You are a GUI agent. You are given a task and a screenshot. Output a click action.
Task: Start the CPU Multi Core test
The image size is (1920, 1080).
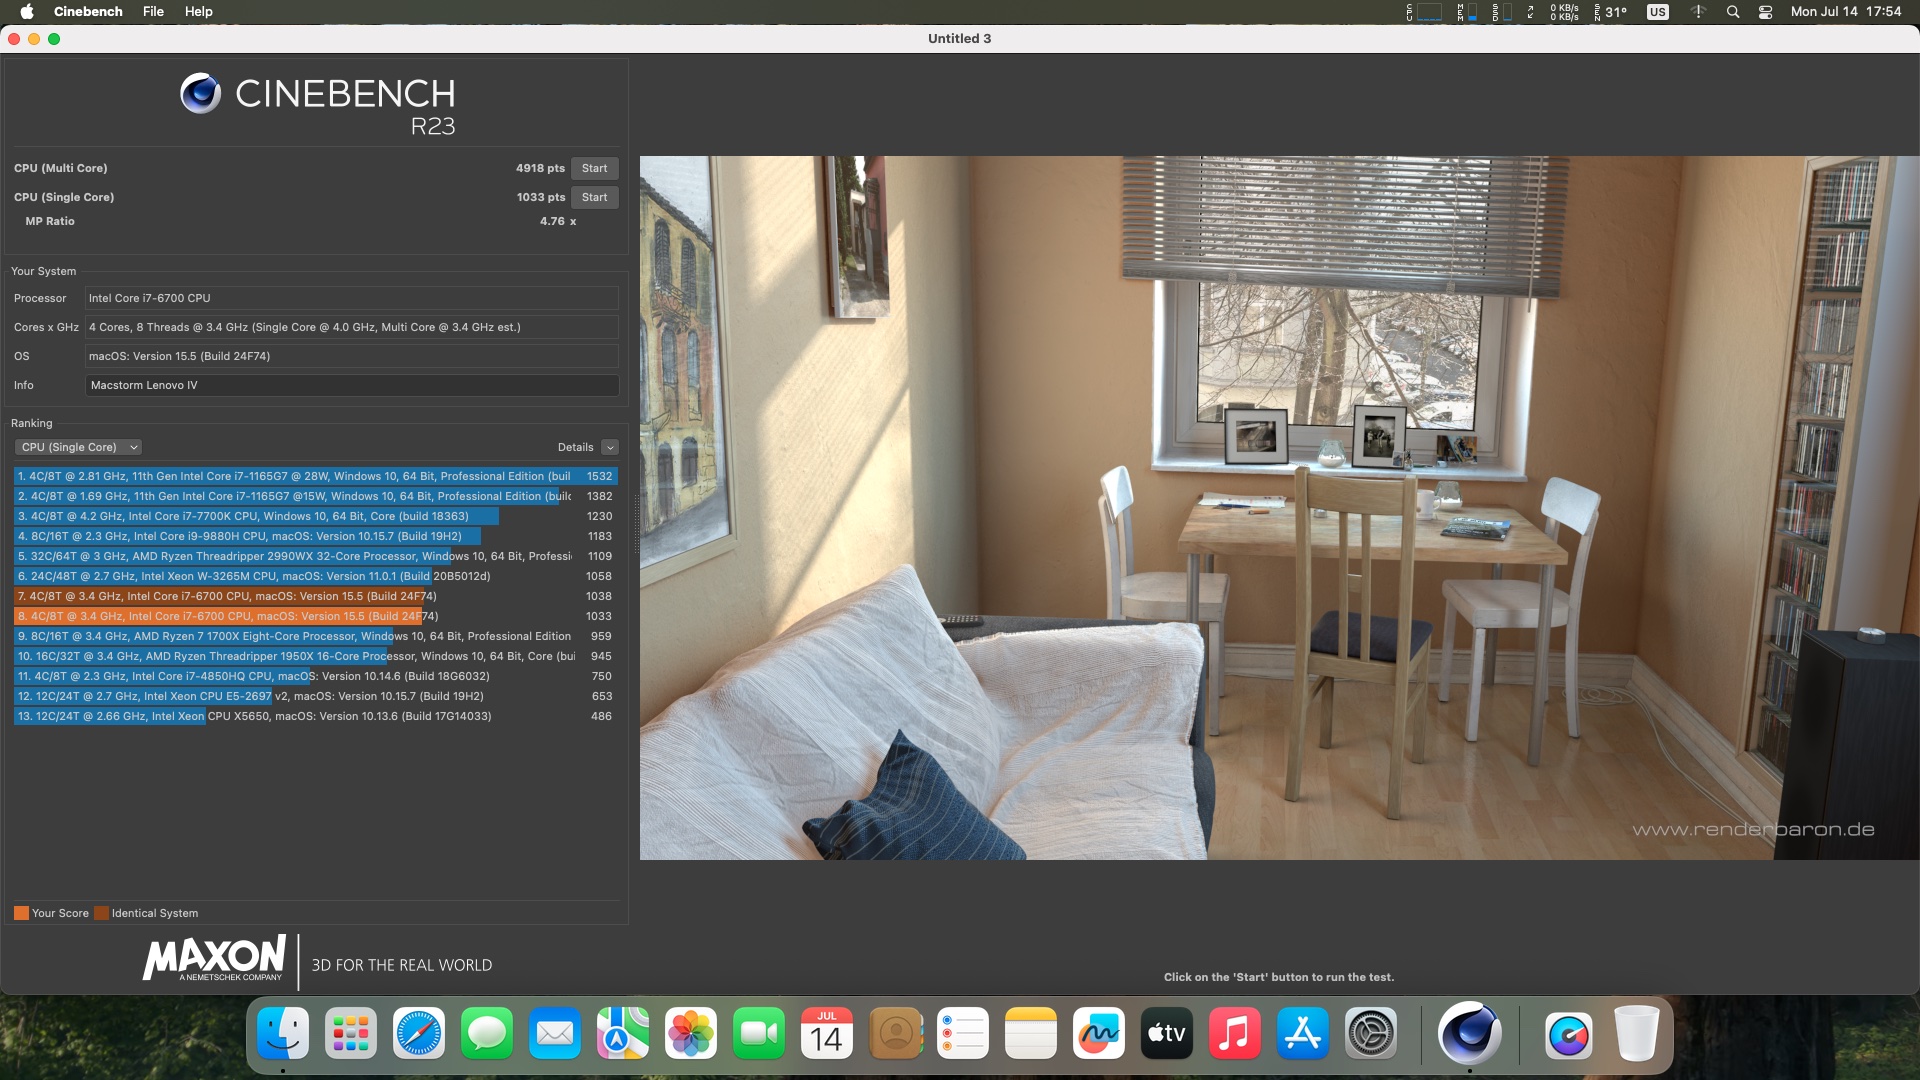[594, 168]
